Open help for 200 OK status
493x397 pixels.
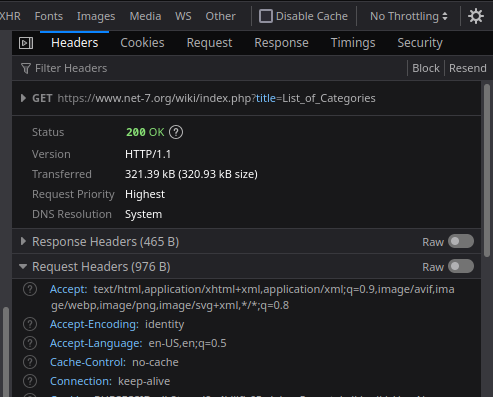coord(176,132)
